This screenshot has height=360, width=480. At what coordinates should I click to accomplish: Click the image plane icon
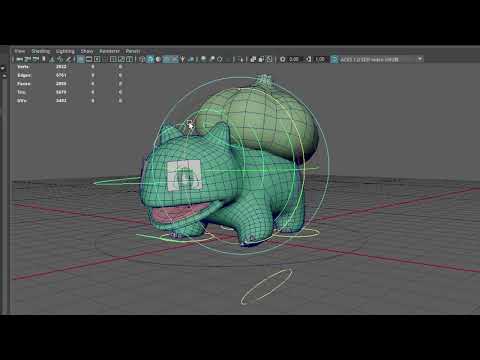(x=52, y=59)
